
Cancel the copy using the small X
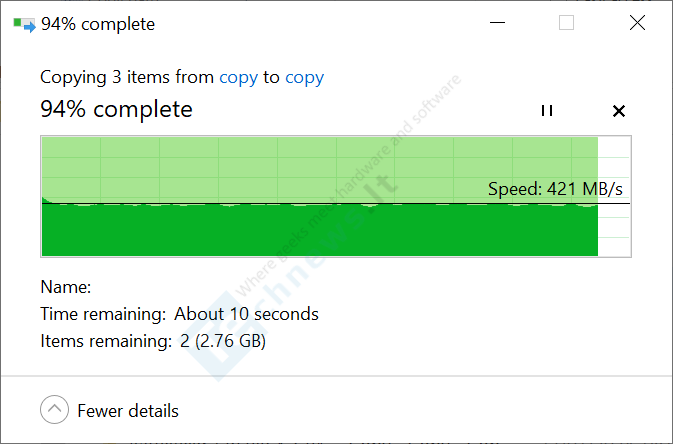(x=618, y=111)
